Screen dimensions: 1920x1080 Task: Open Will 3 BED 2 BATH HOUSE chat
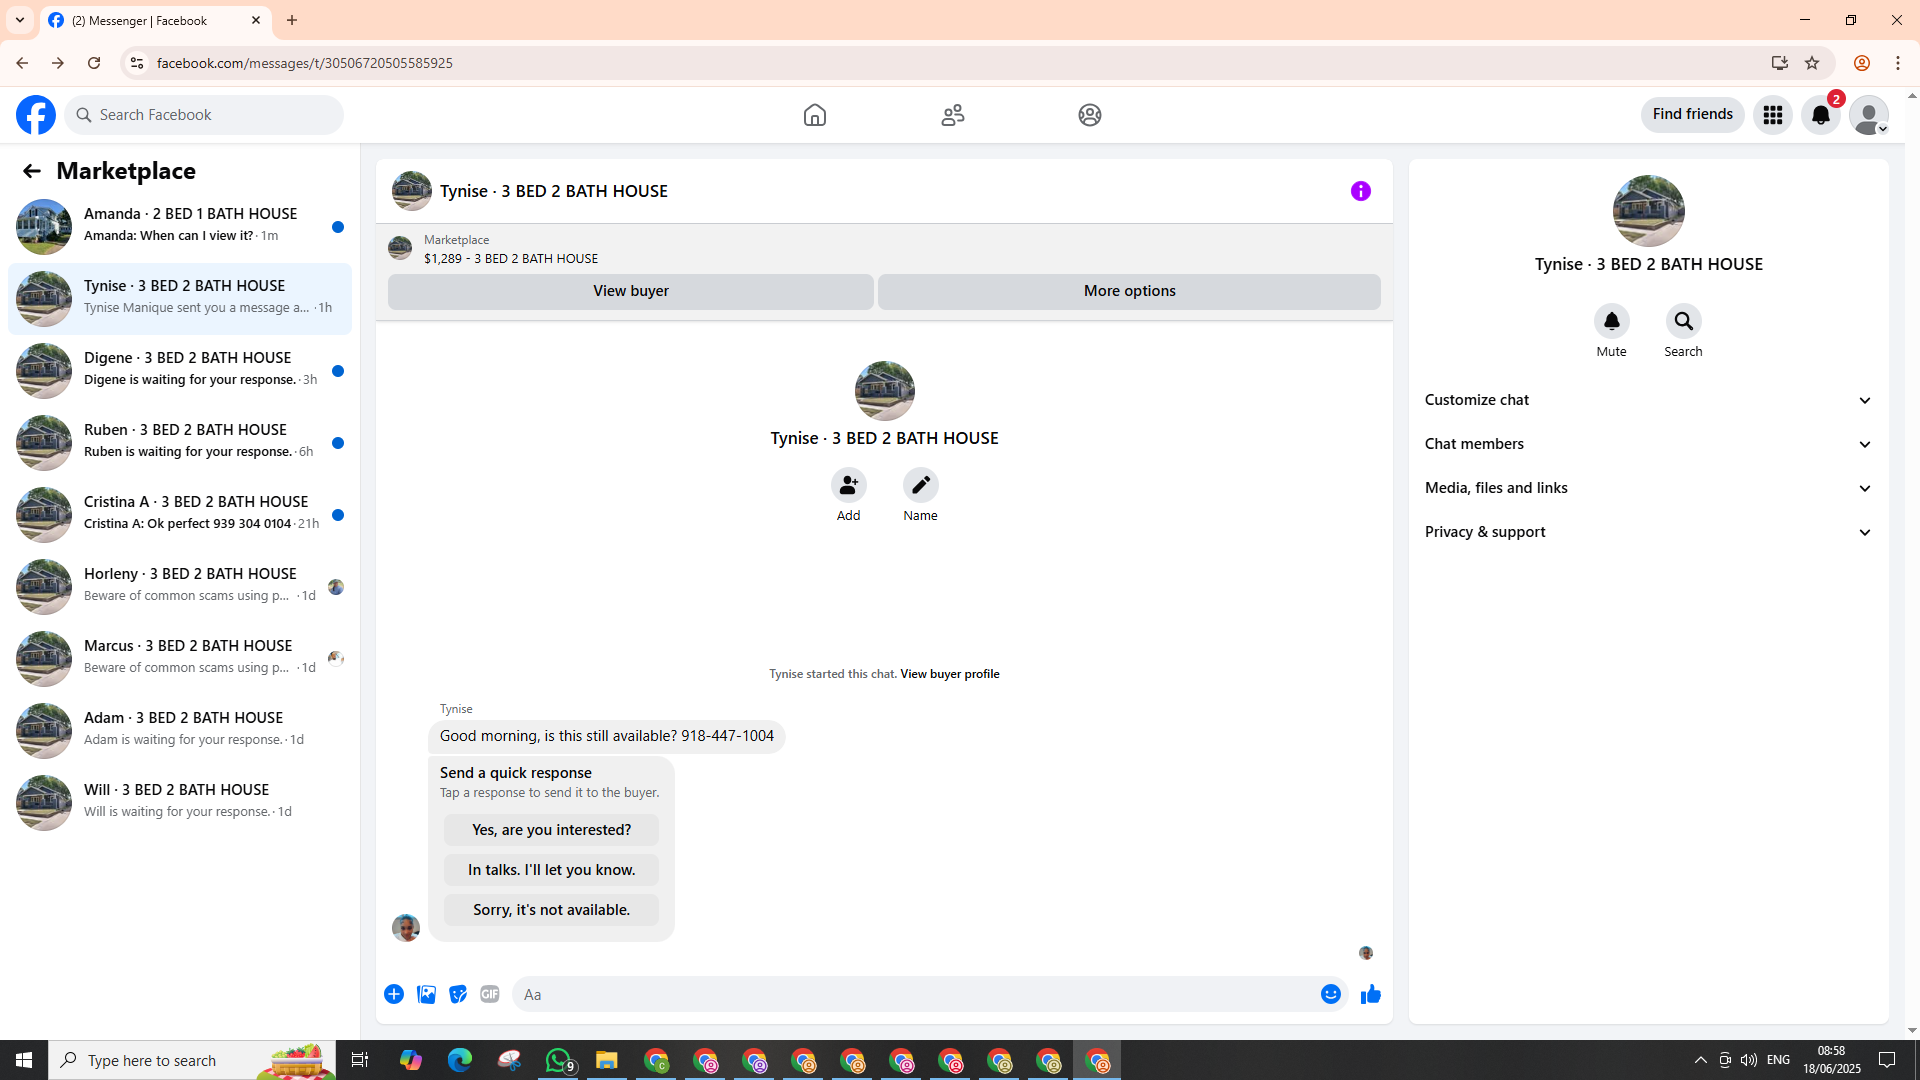point(180,803)
